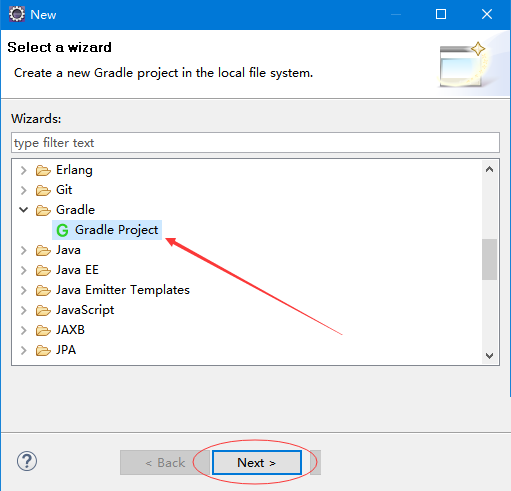Screen dimensions: 511x491
Task: Click the wizard list scrollbar thumb
Action: tap(489, 259)
